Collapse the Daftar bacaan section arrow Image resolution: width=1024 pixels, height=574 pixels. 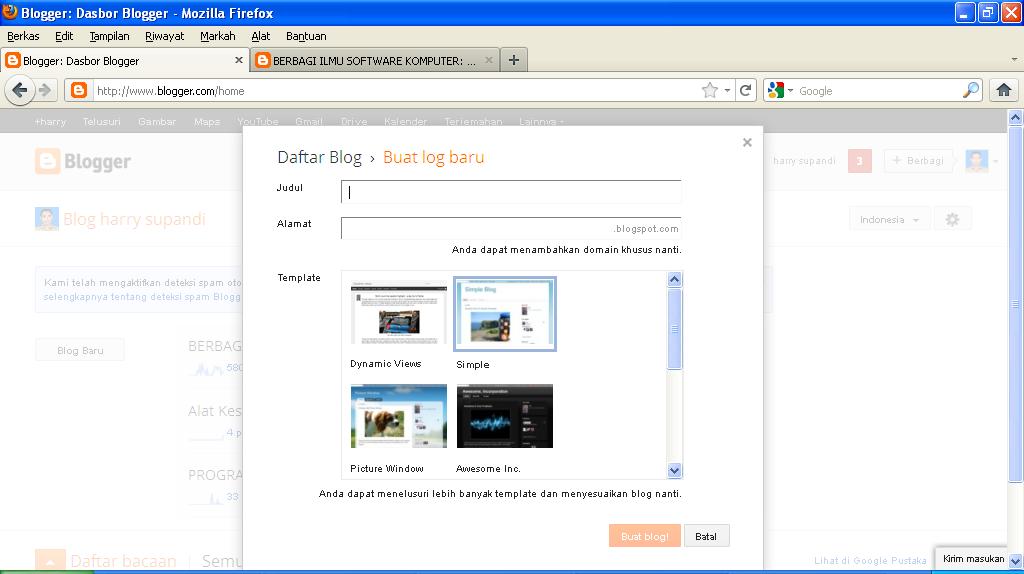(x=50, y=560)
